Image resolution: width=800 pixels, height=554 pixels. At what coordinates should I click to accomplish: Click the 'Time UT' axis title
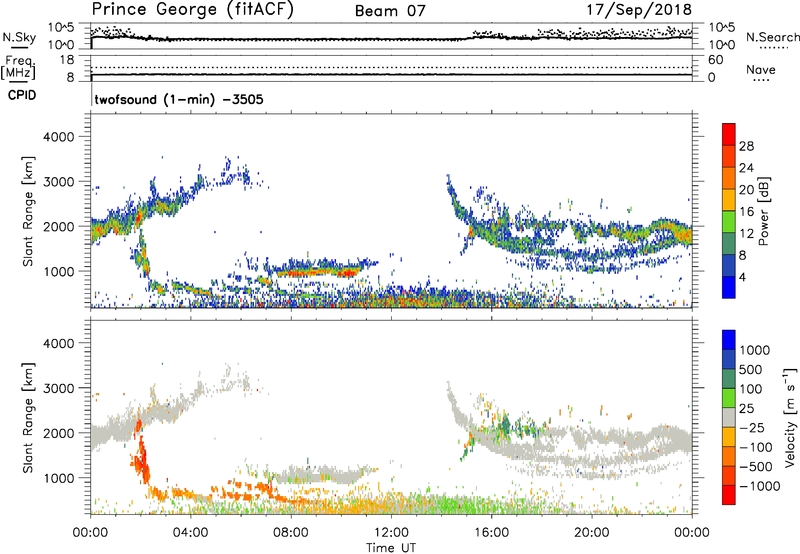[391, 548]
